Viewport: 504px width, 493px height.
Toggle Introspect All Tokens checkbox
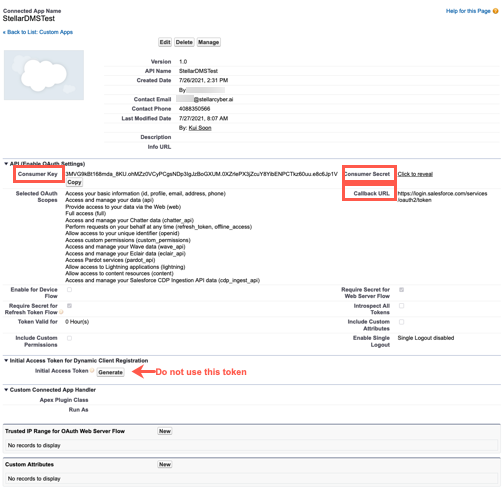click(402, 306)
